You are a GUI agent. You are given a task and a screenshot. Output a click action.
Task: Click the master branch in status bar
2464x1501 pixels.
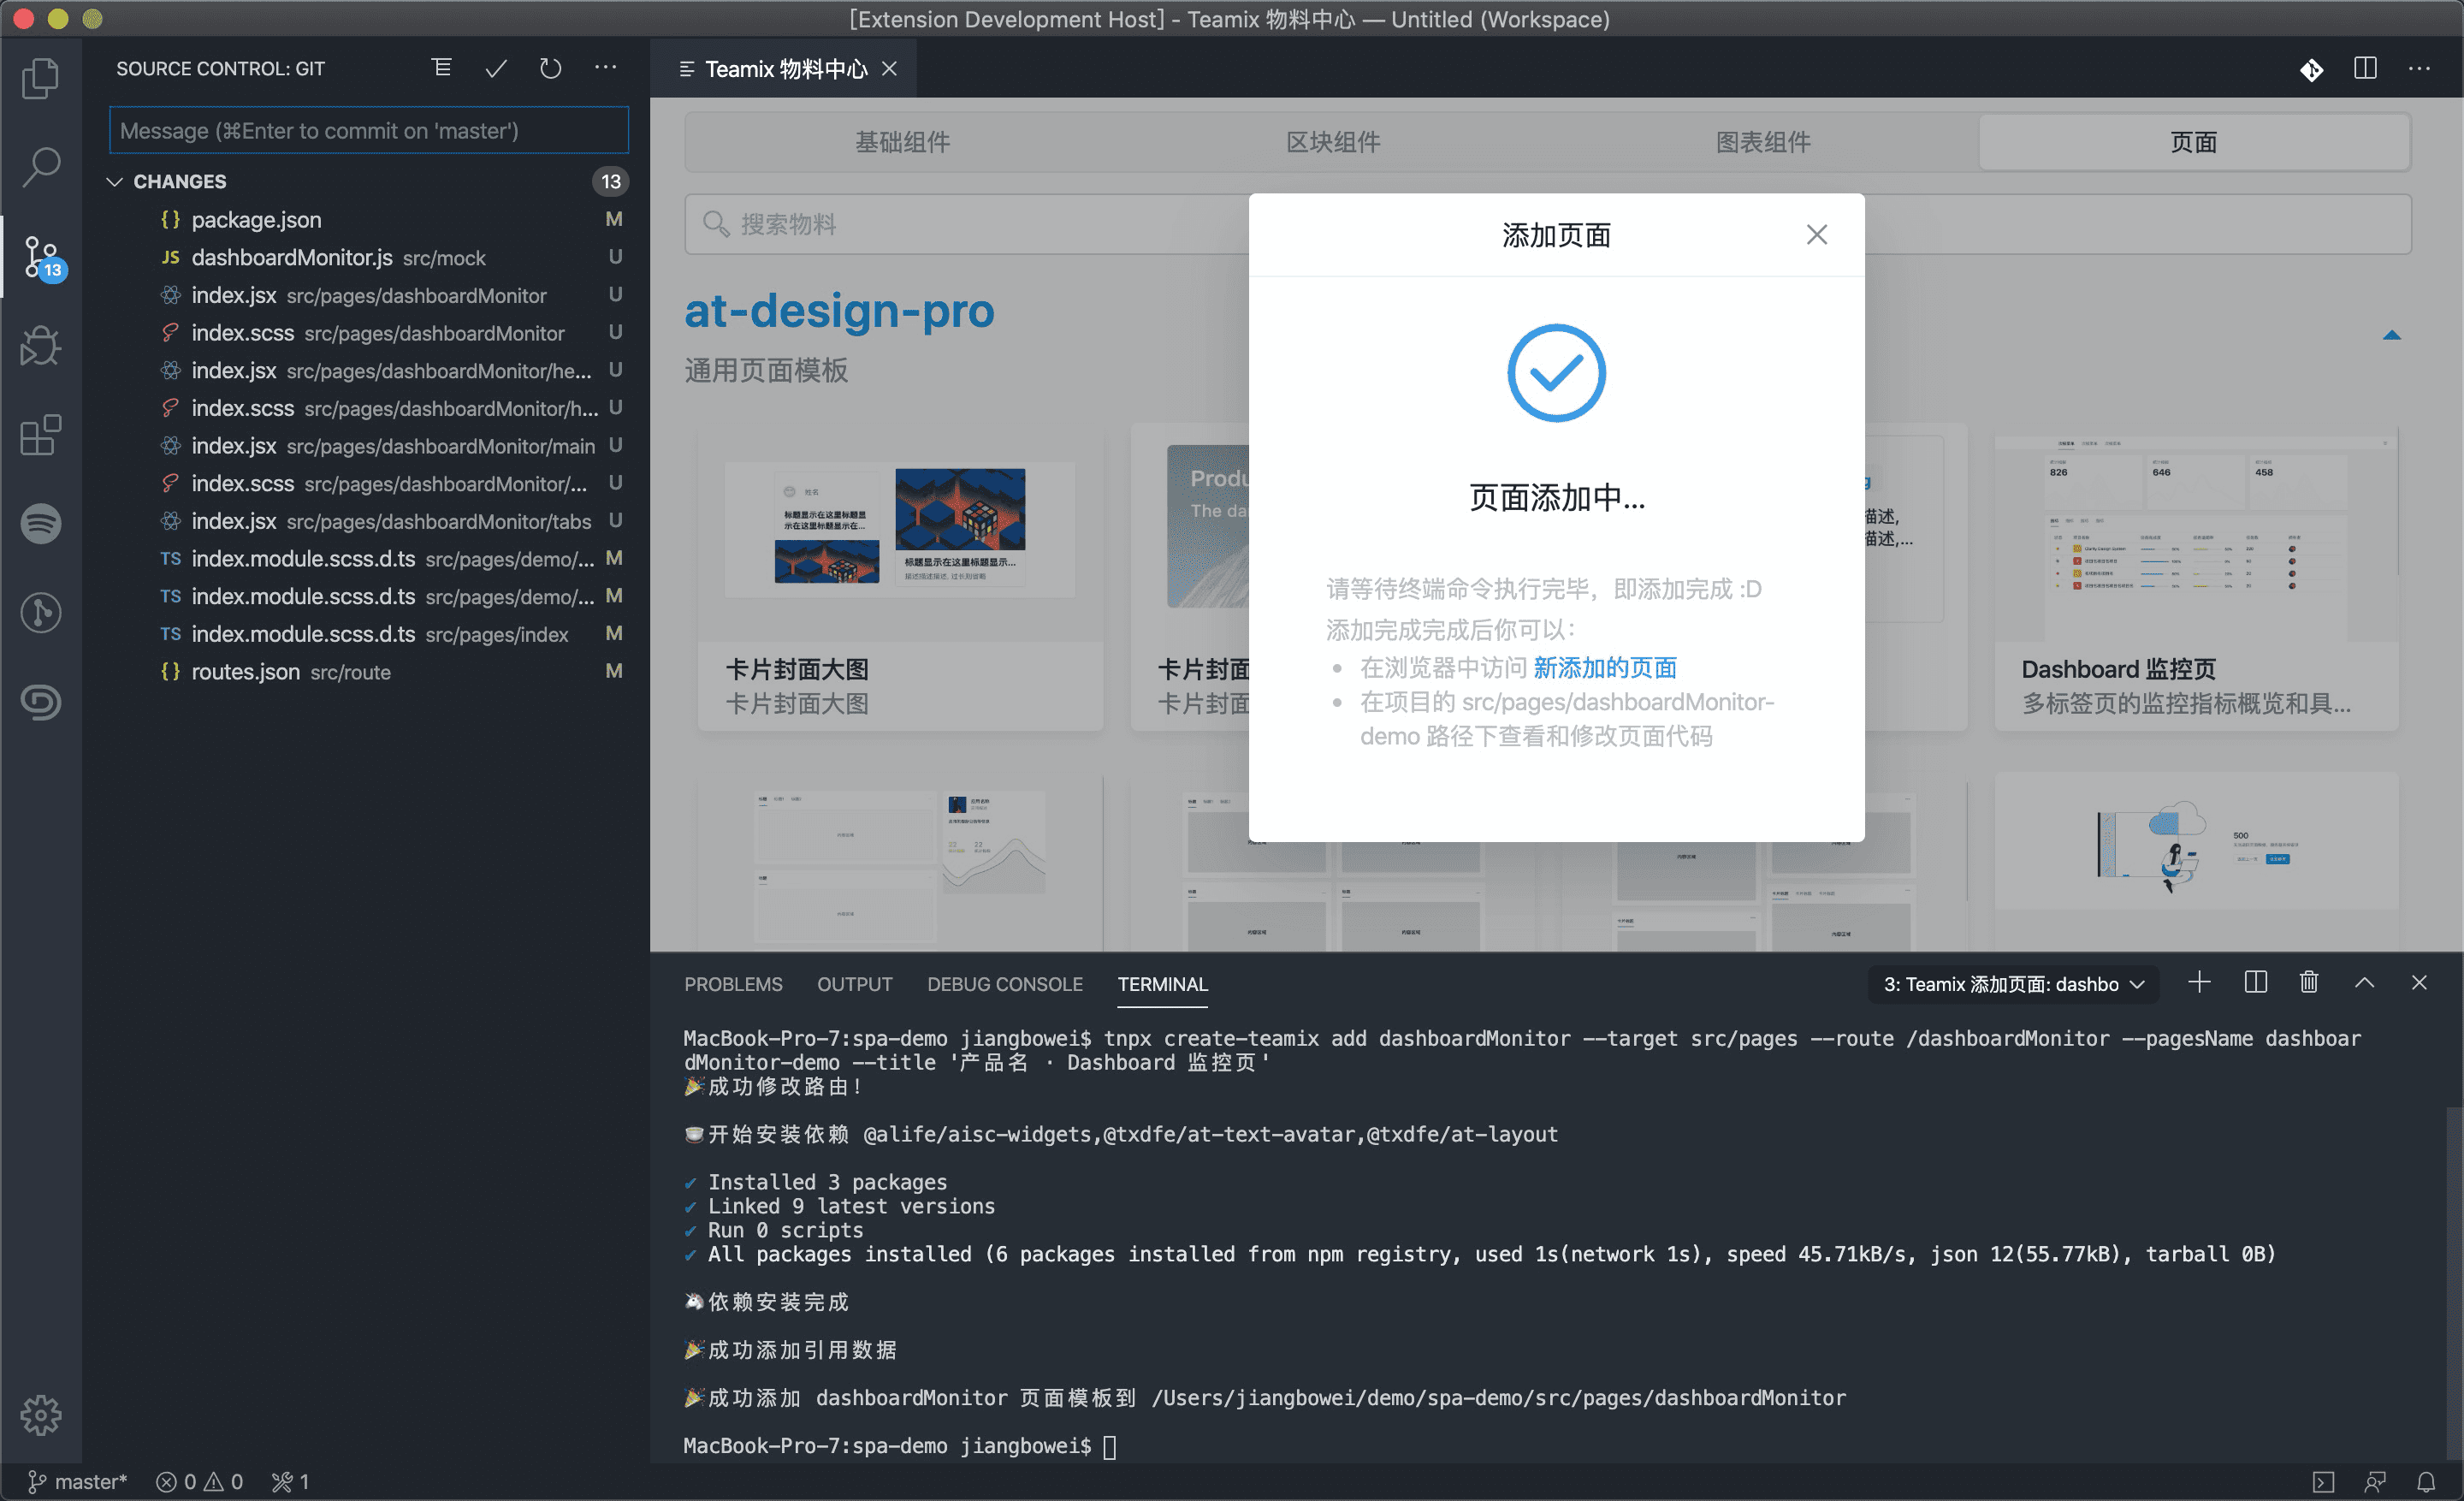pos(78,1481)
